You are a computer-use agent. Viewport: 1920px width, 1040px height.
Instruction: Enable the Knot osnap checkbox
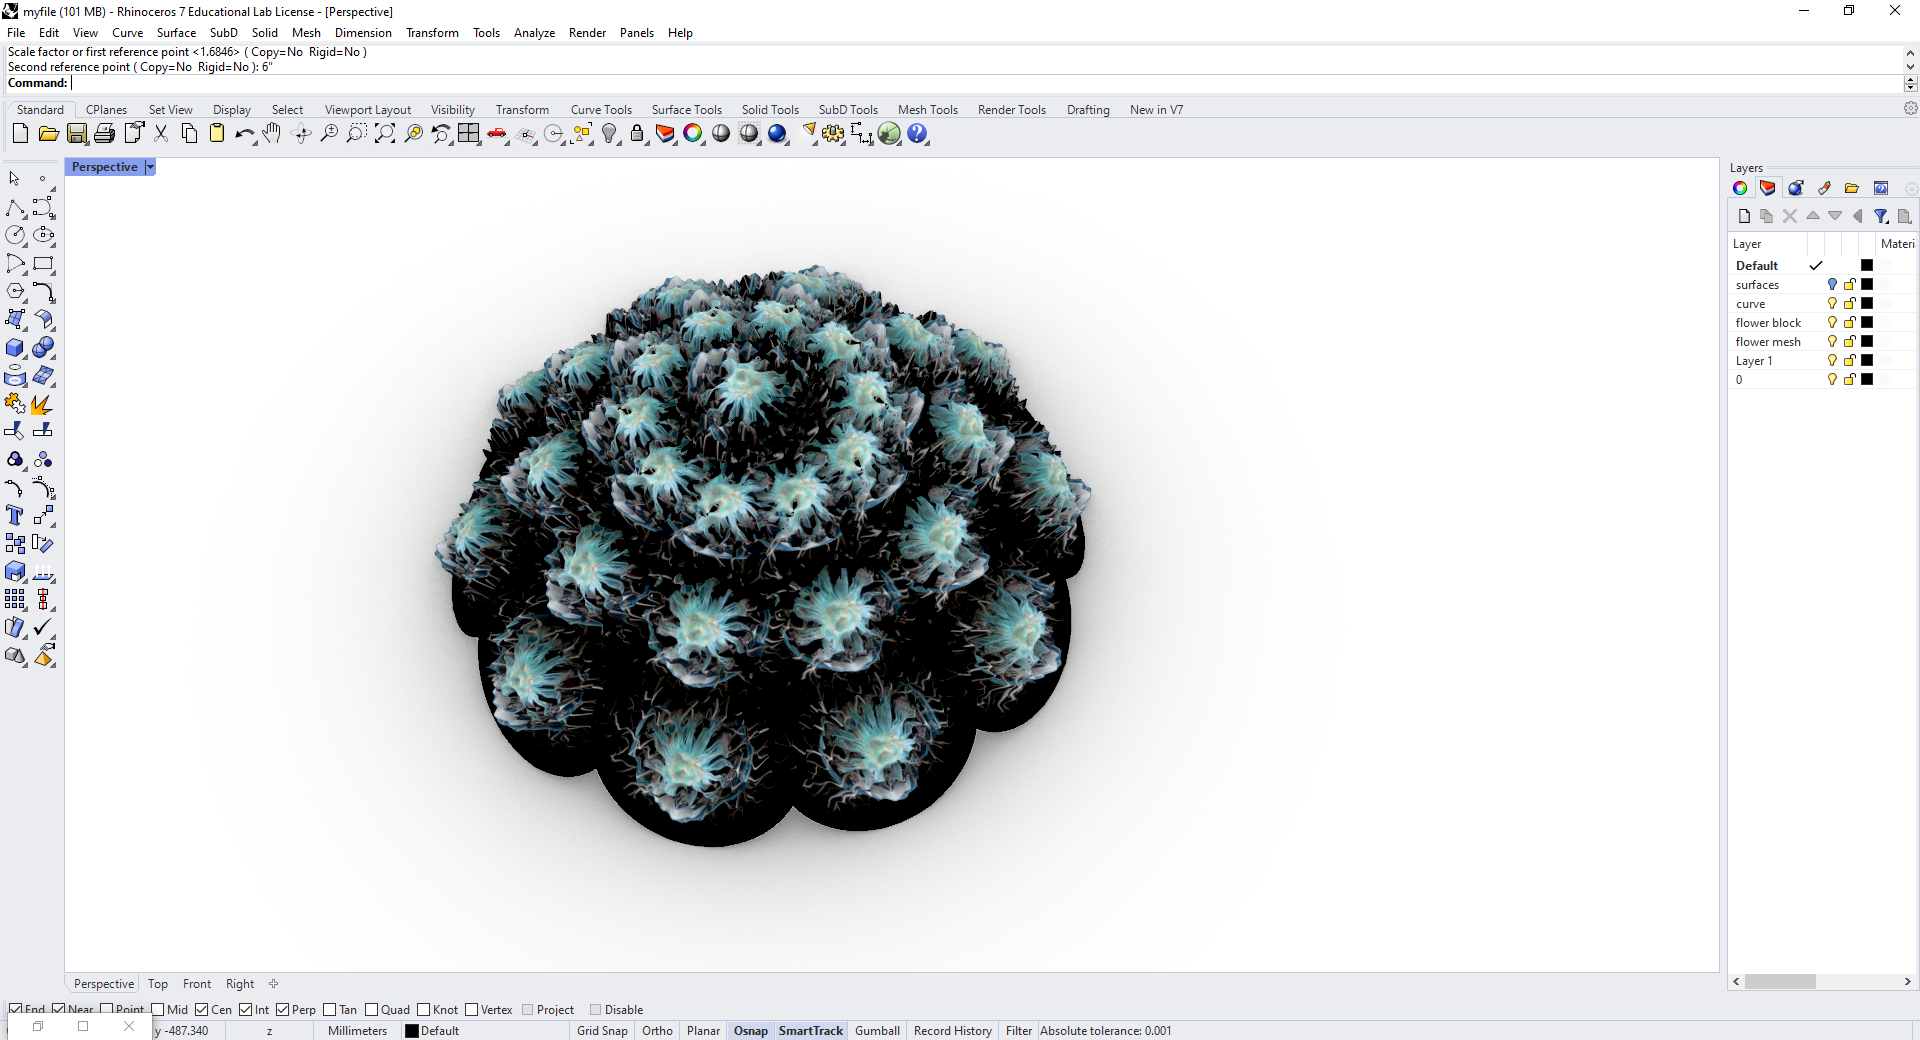pyautogui.click(x=424, y=1010)
